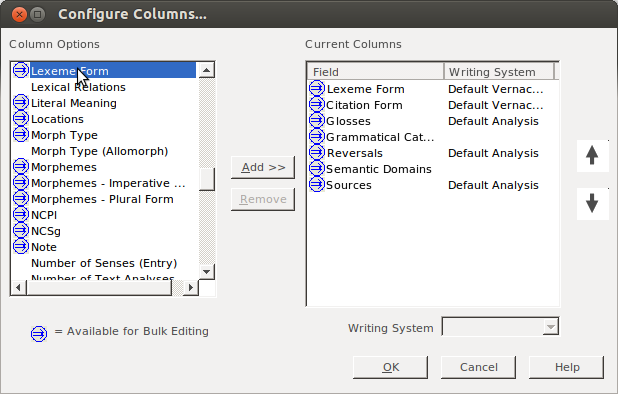618x394 pixels.
Task: Open the Writing System dropdown
Action: [x=551, y=327]
